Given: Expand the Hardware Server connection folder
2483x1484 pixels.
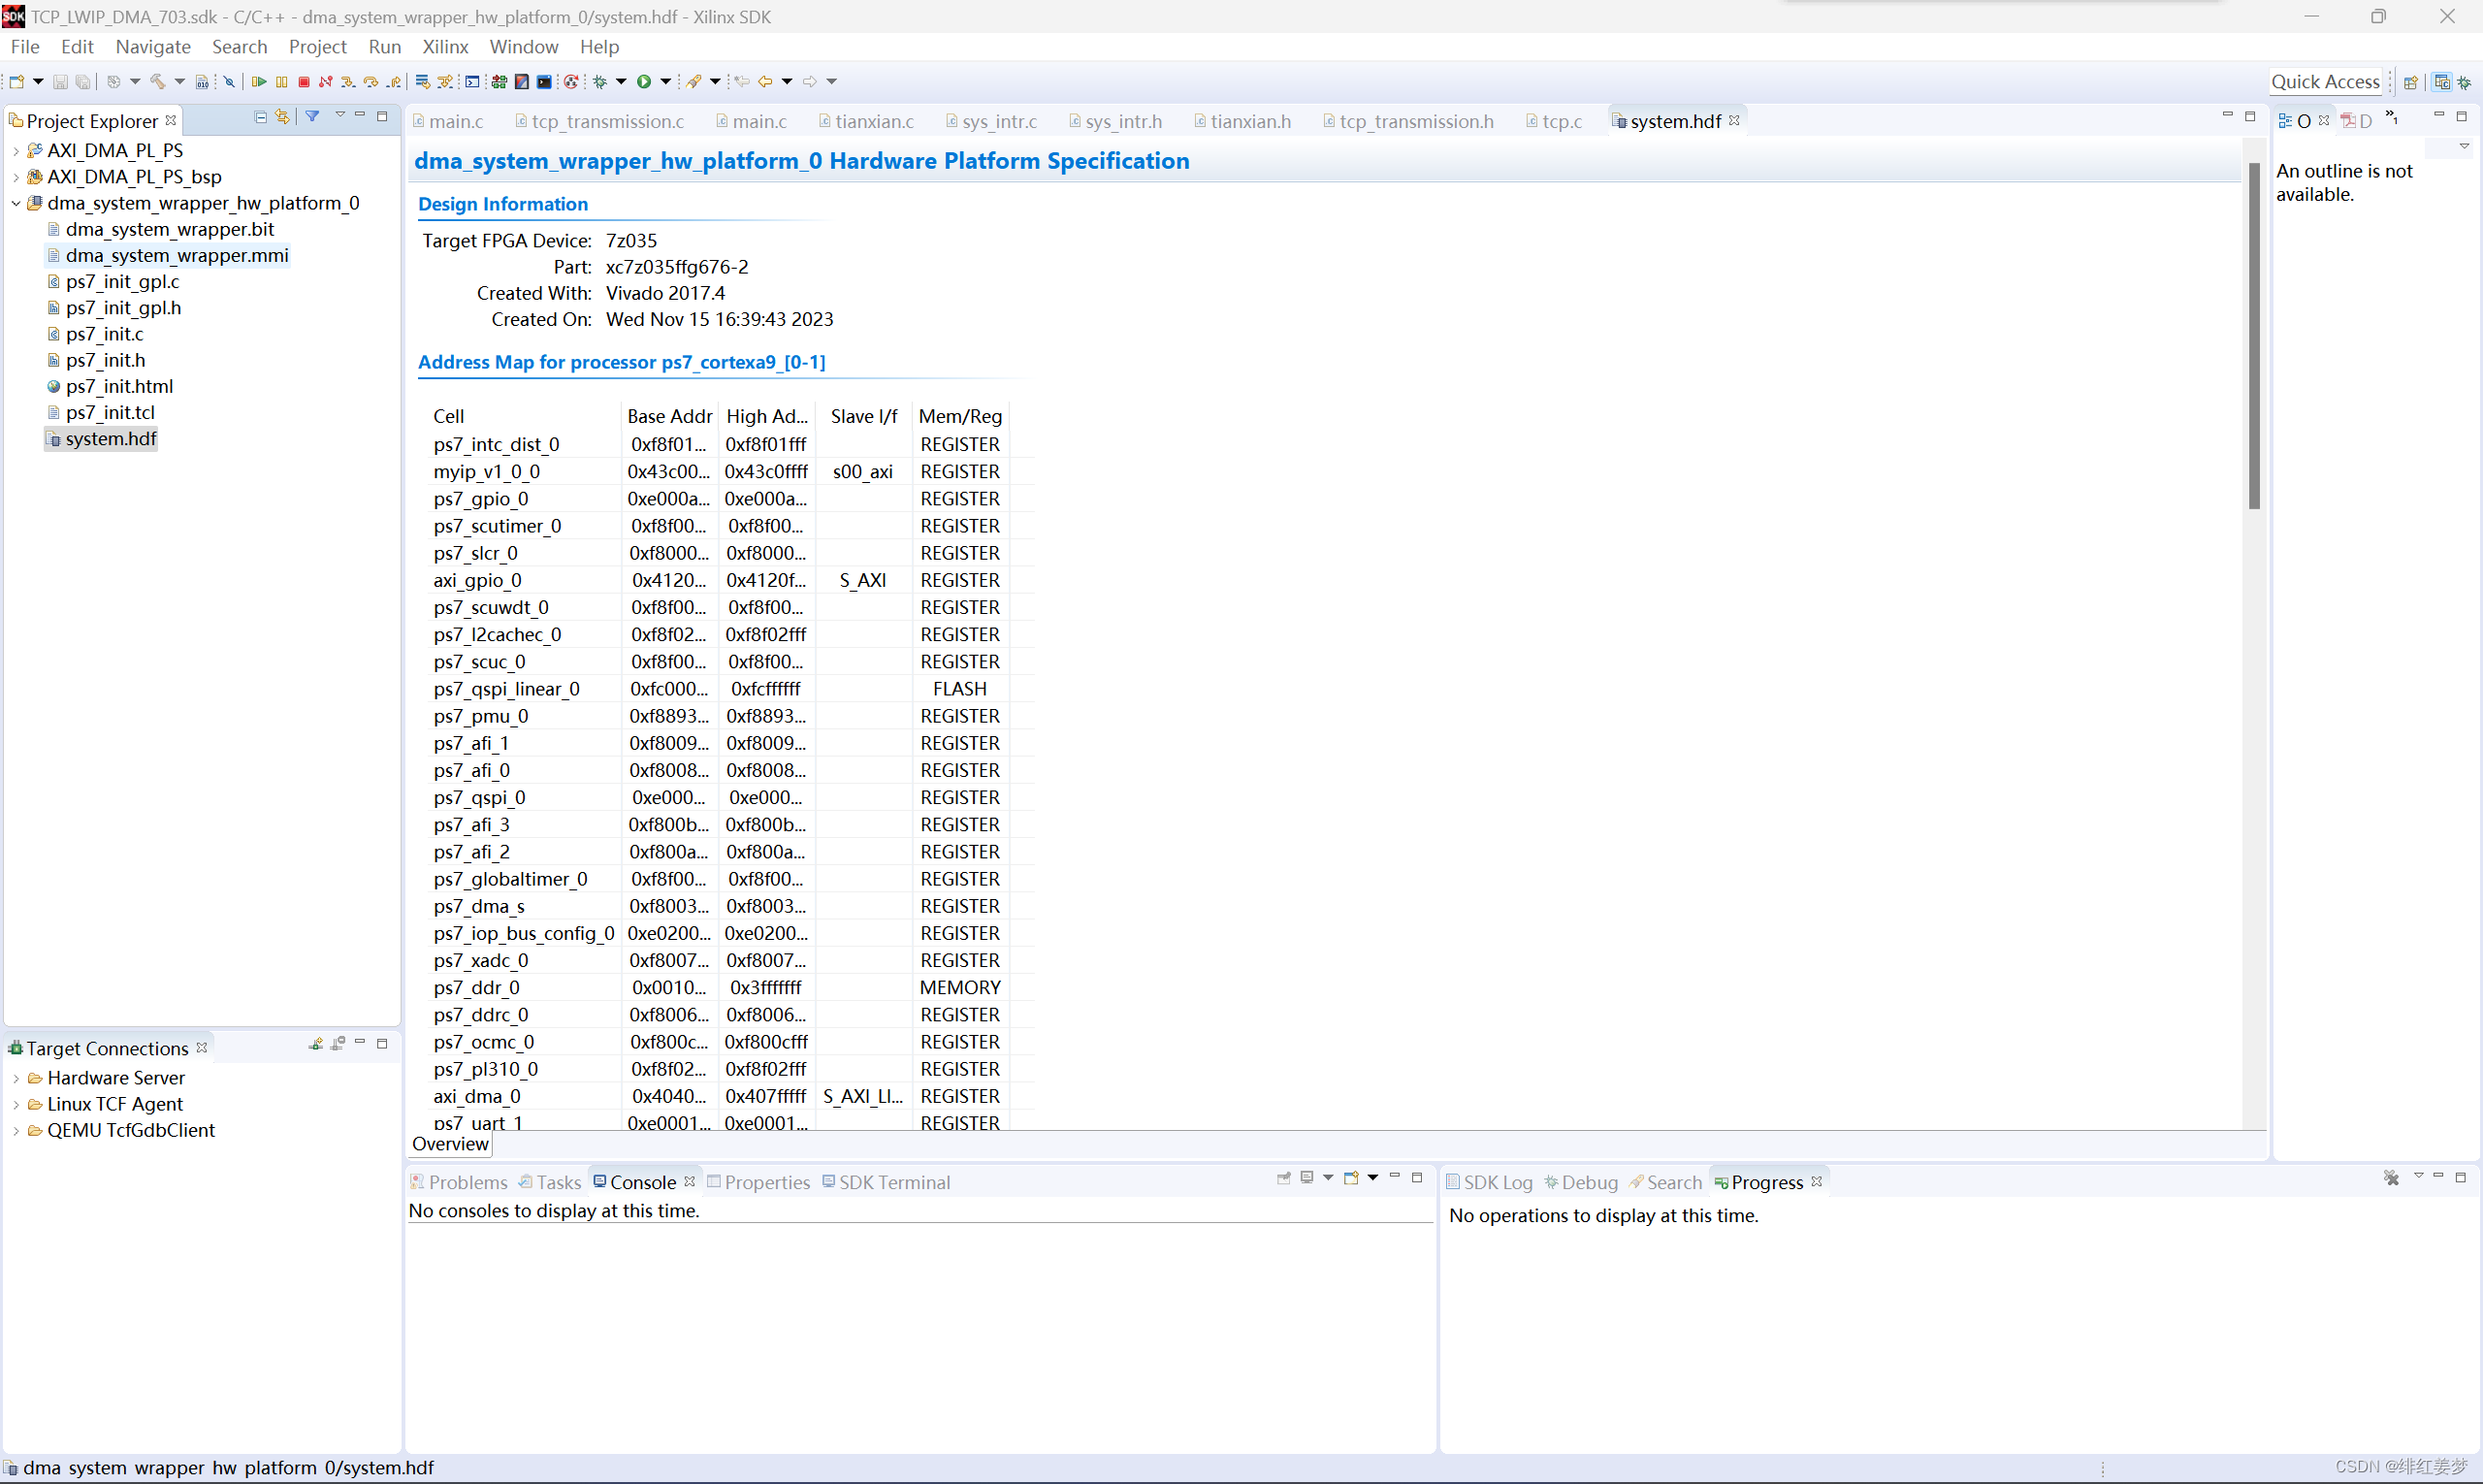Looking at the screenshot, I should (x=16, y=1078).
